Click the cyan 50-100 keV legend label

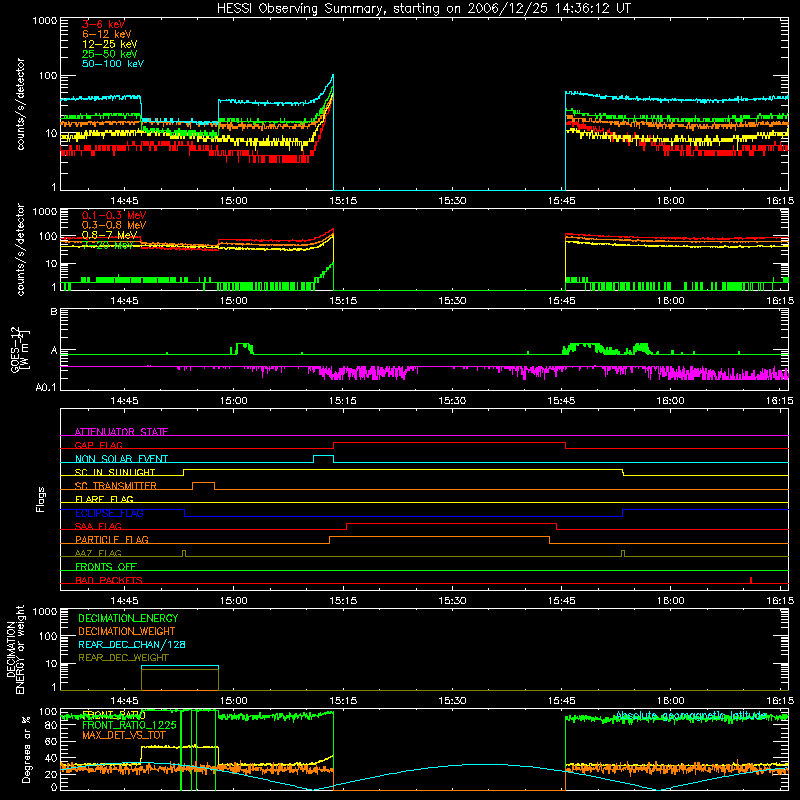coord(112,64)
